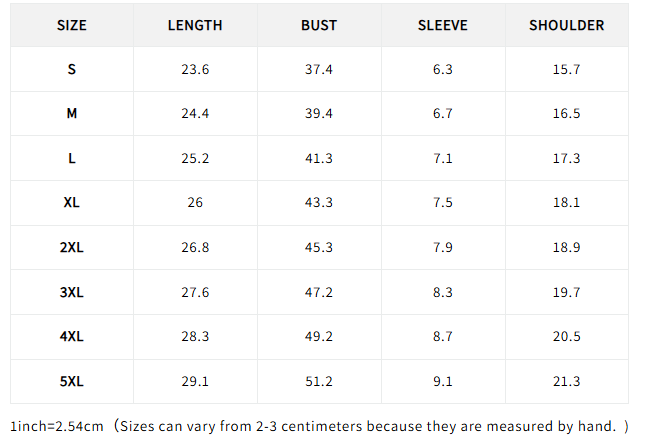Select the BUST column header
Viewport: 650px width, 445px height.
(x=319, y=26)
